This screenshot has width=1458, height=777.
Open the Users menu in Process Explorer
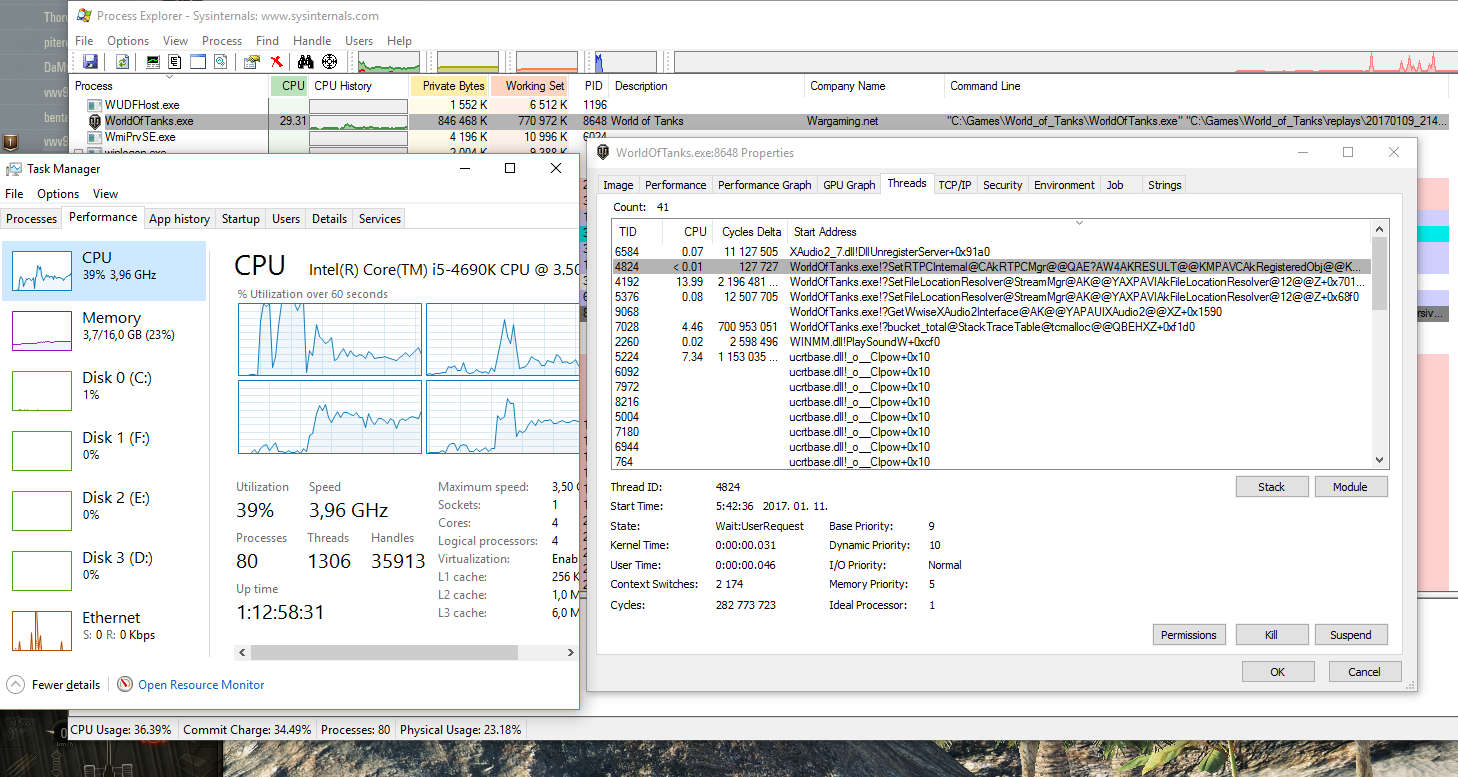point(359,41)
